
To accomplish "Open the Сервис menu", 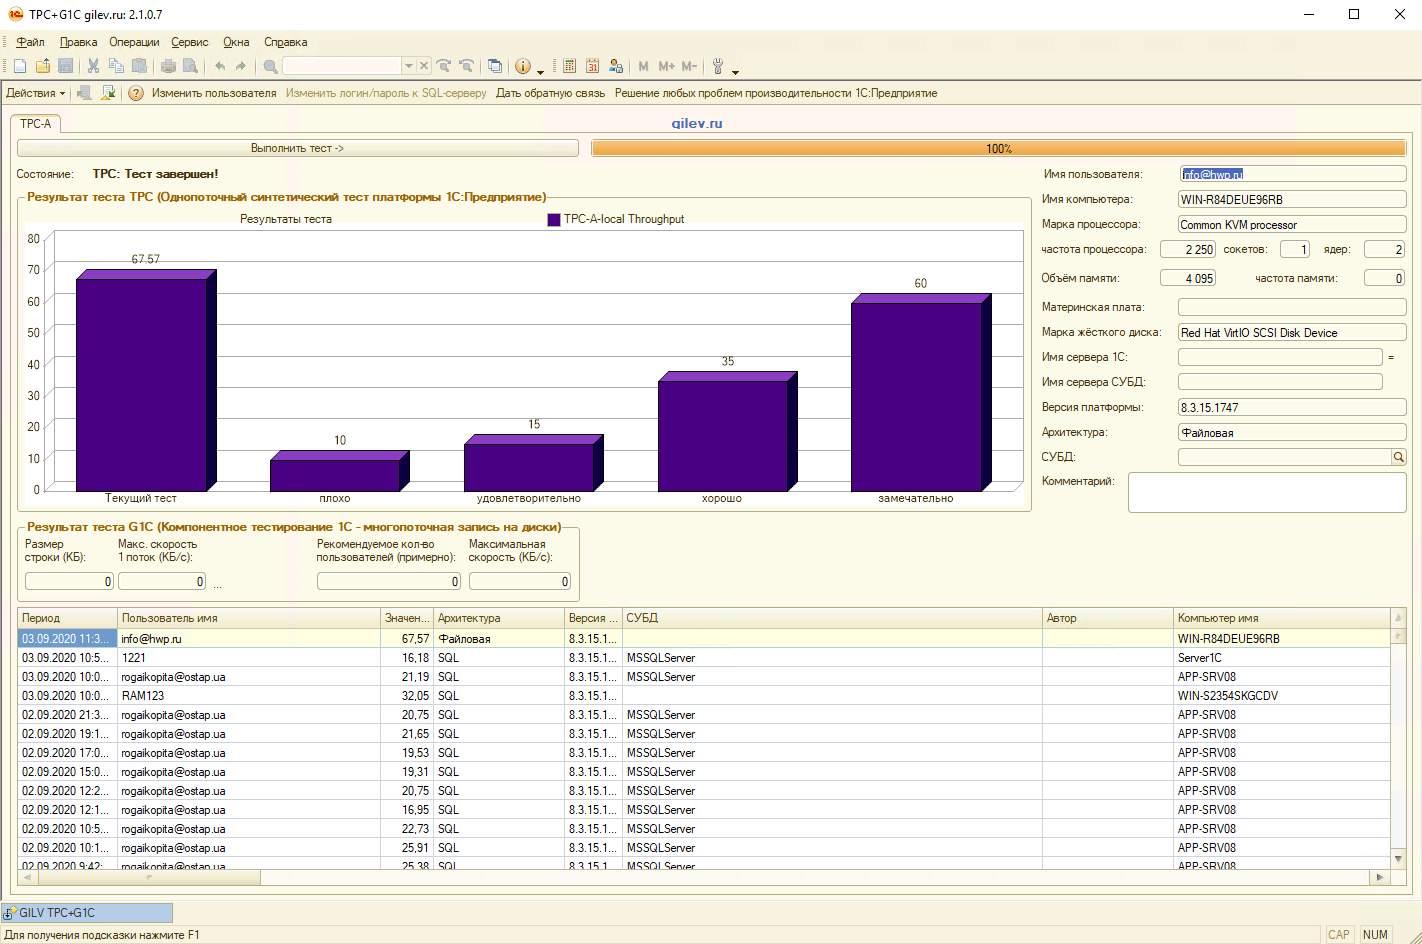I will click(x=189, y=42).
